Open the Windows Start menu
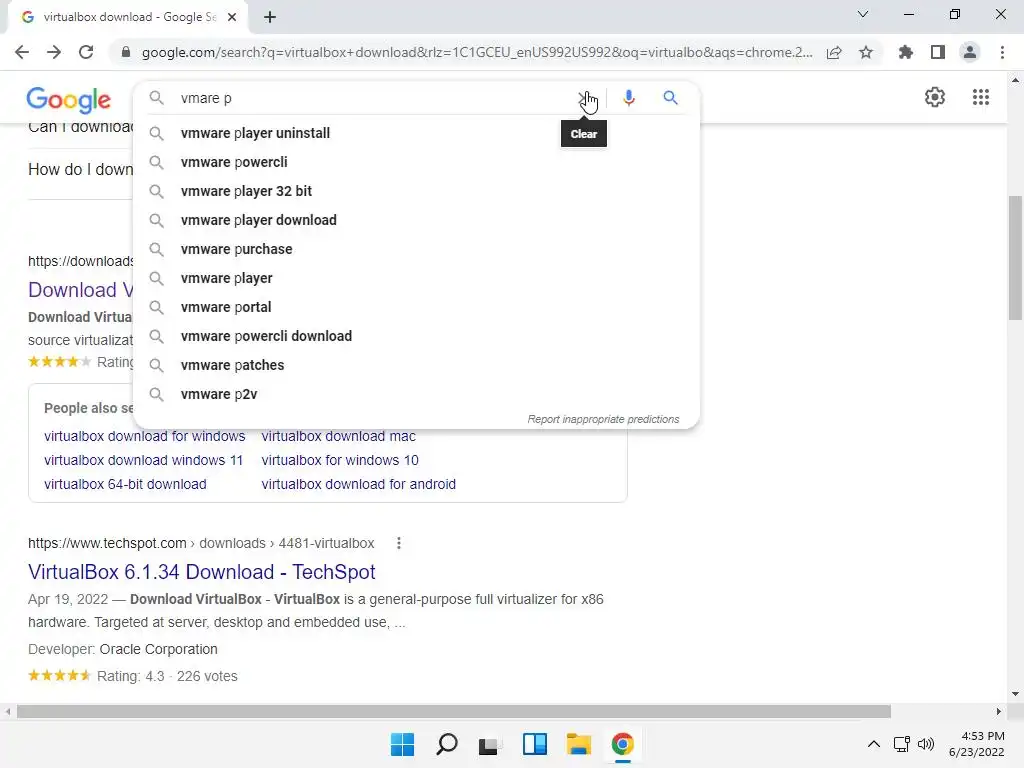 [x=402, y=744]
